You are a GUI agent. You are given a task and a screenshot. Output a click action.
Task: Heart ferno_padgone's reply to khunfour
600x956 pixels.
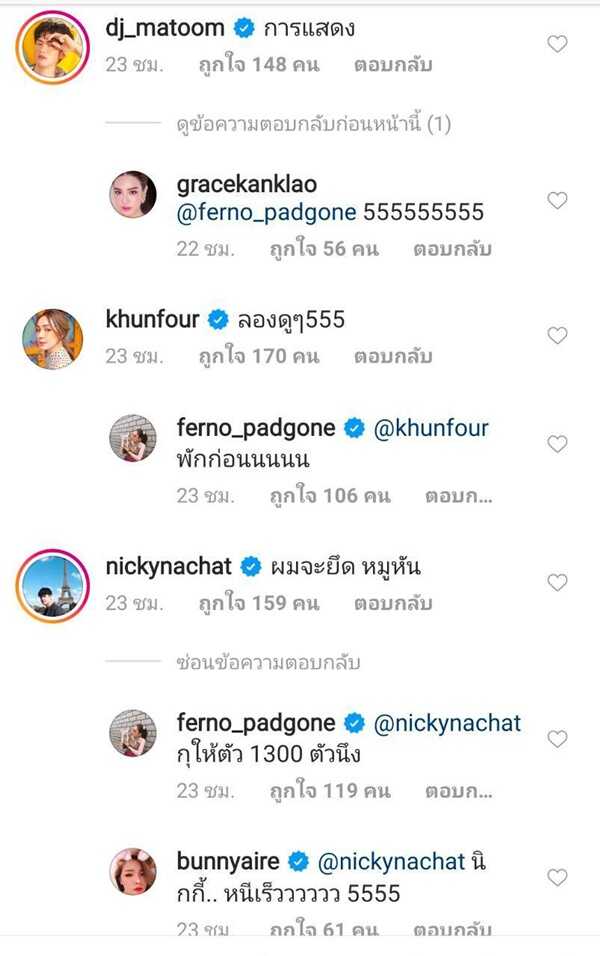(557, 444)
